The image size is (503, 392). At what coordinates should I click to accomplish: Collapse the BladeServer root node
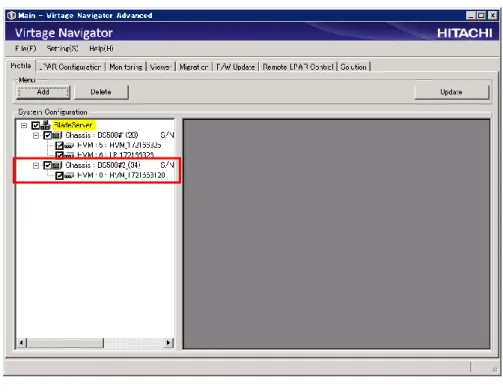pos(24,125)
